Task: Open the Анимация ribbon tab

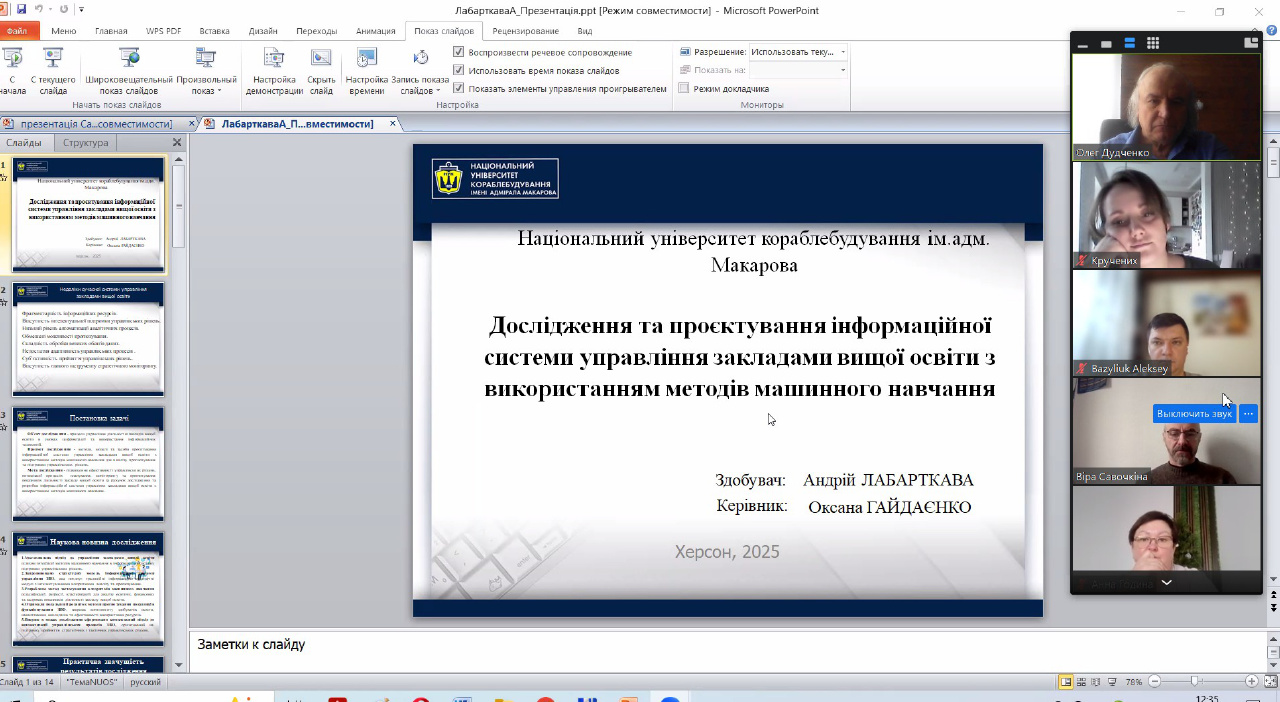Action: [375, 31]
